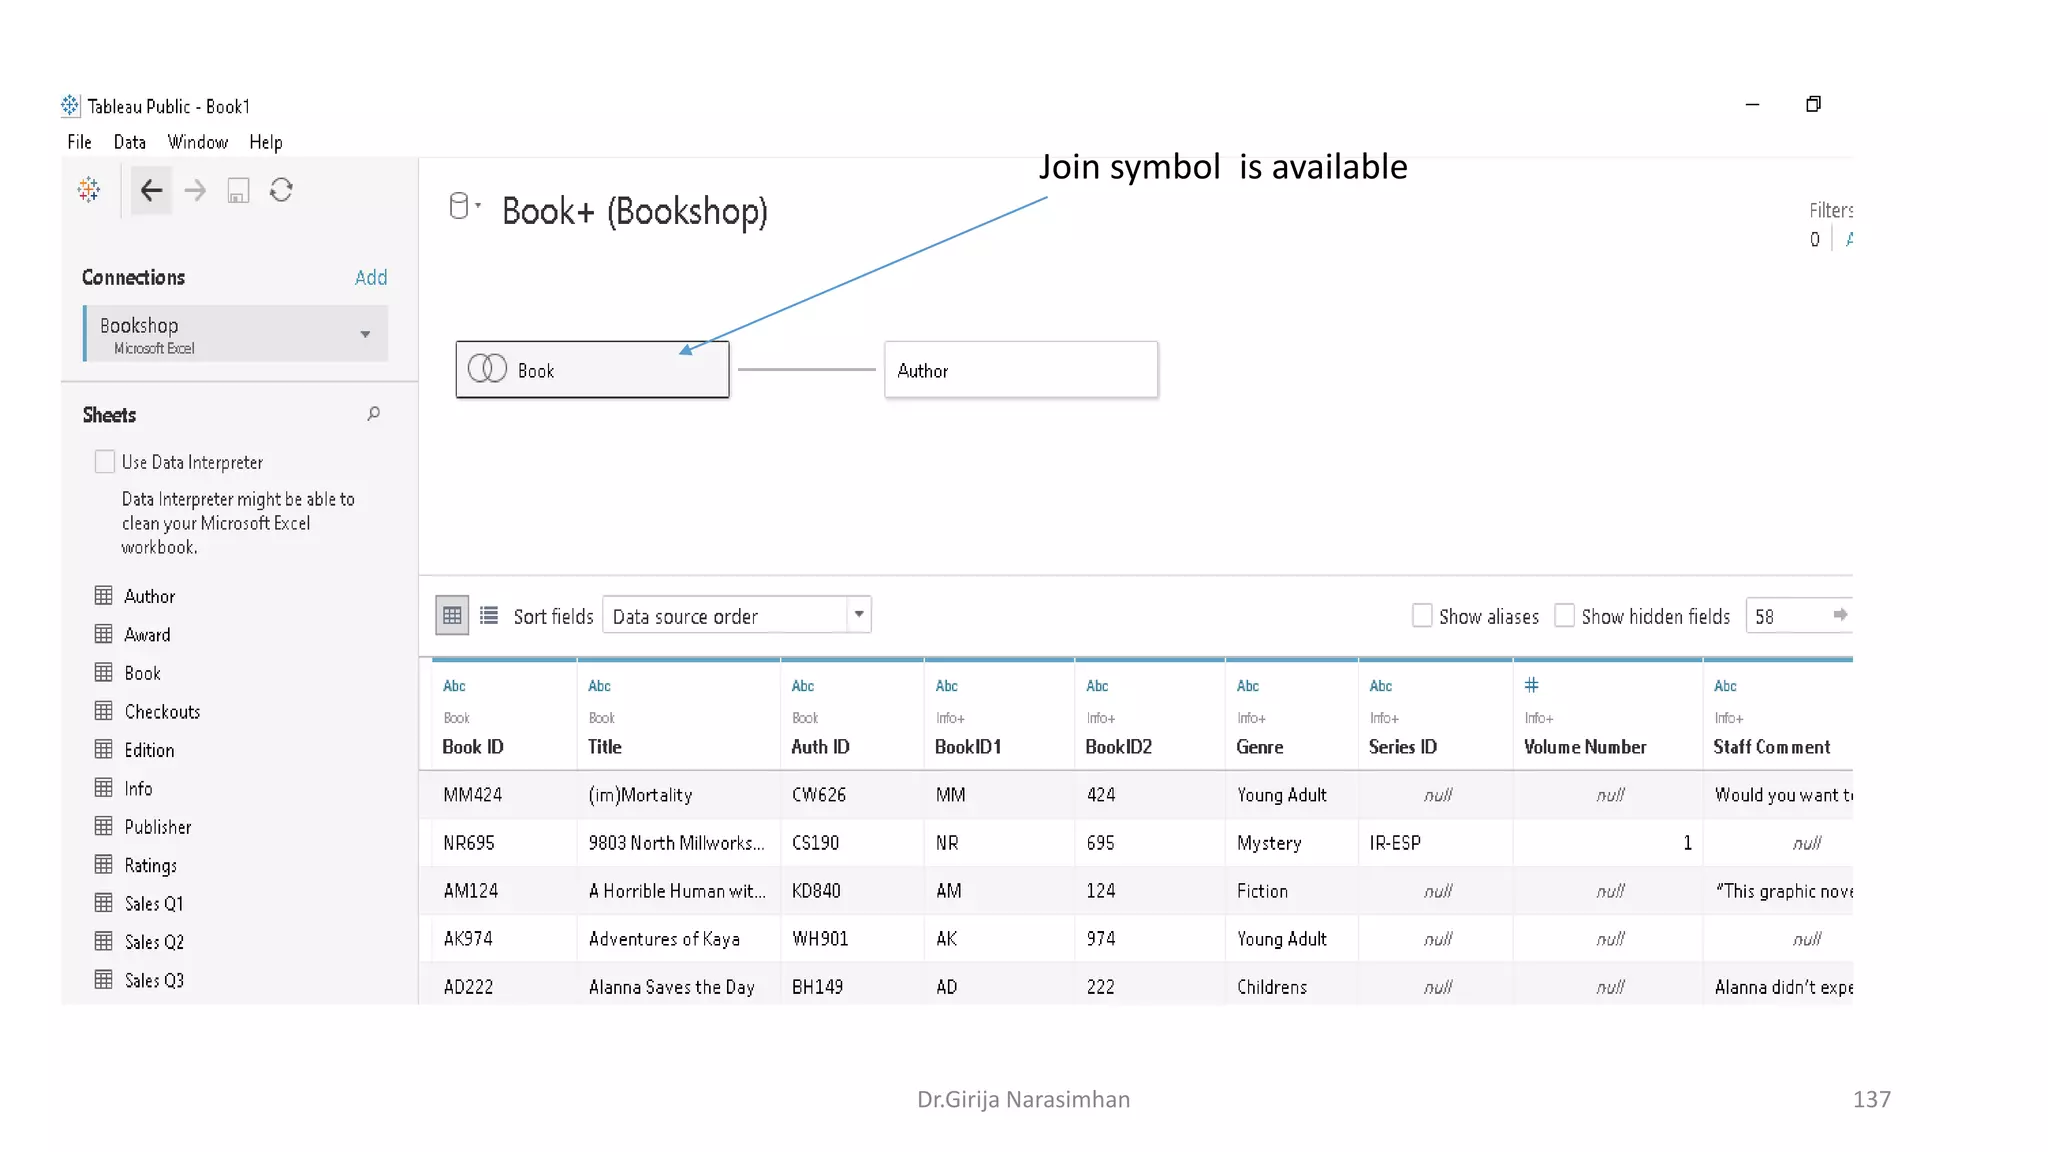2048x1152 pixels.
Task: Select the Checkouts sheet
Action: pyautogui.click(x=161, y=711)
